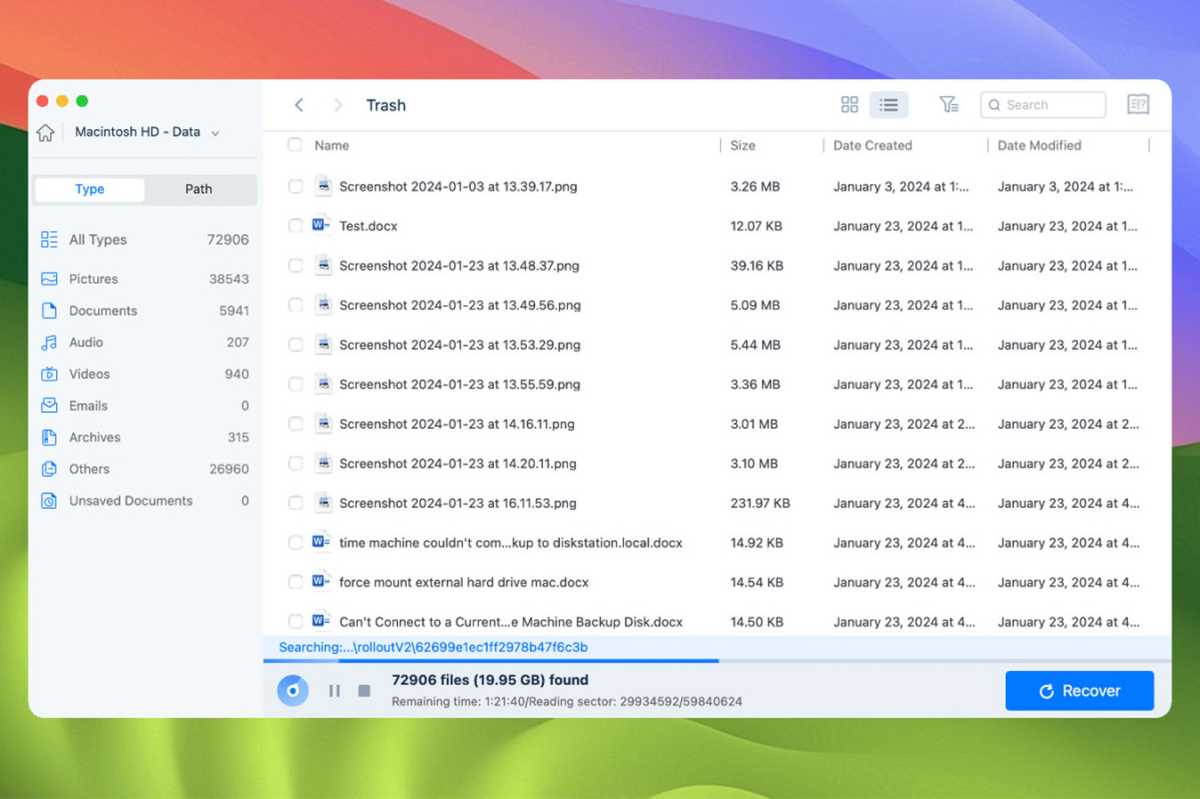Check the box for Test.docx

pyautogui.click(x=295, y=226)
